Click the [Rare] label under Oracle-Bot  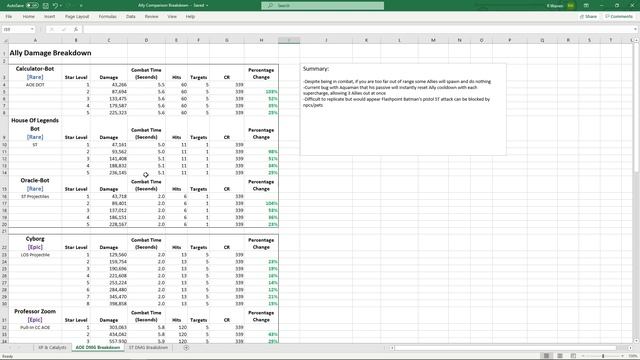pyautogui.click(x=35, y=189)
